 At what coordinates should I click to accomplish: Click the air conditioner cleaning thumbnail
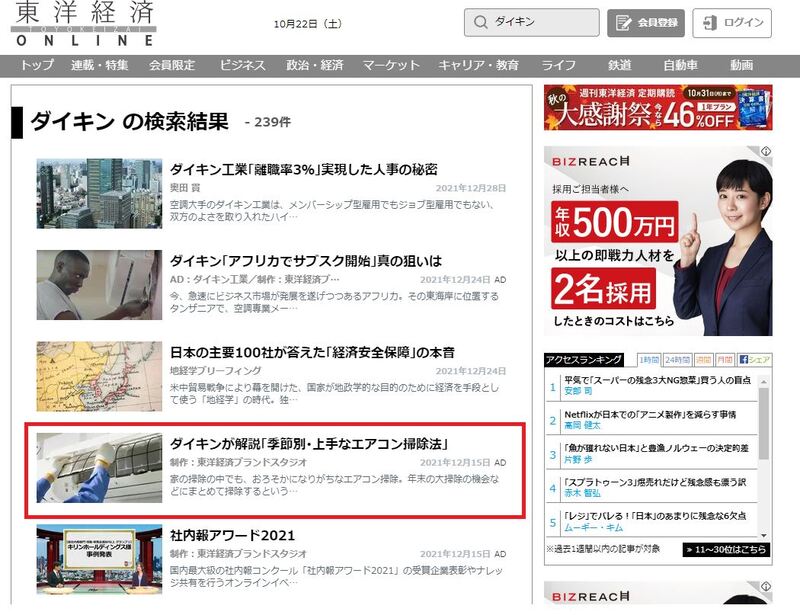[x=99, y=468]
